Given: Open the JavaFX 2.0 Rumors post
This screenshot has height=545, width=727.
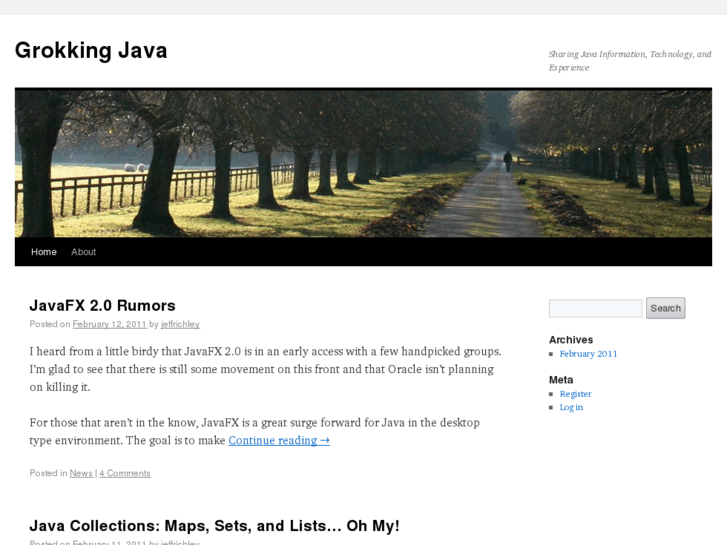Looking at the screenshot, I should click(x=102, y=305).
